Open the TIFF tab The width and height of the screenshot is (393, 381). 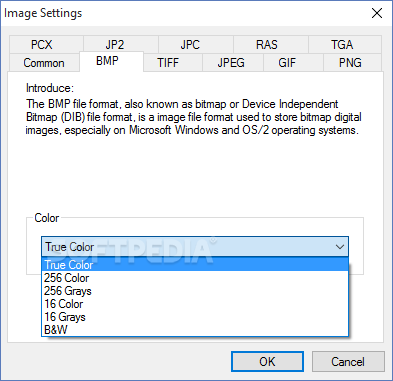click(173, 63)
